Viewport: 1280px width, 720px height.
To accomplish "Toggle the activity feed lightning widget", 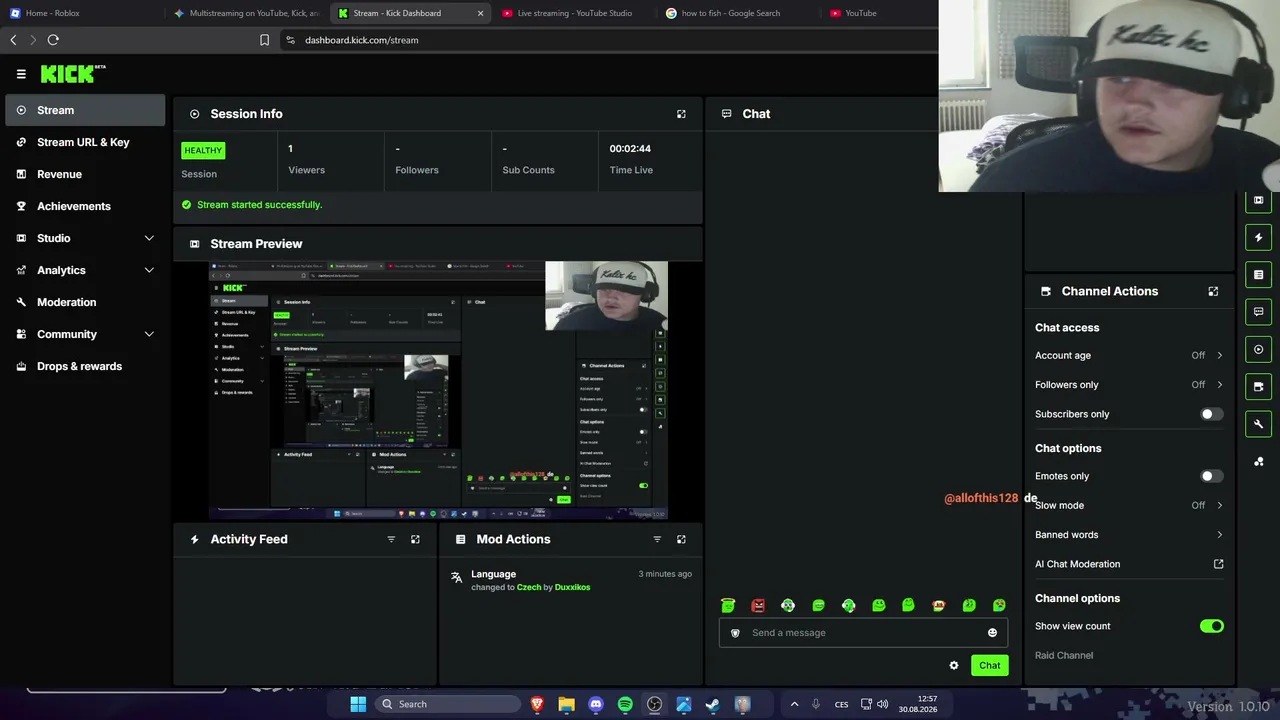I will click(1259, 237).
